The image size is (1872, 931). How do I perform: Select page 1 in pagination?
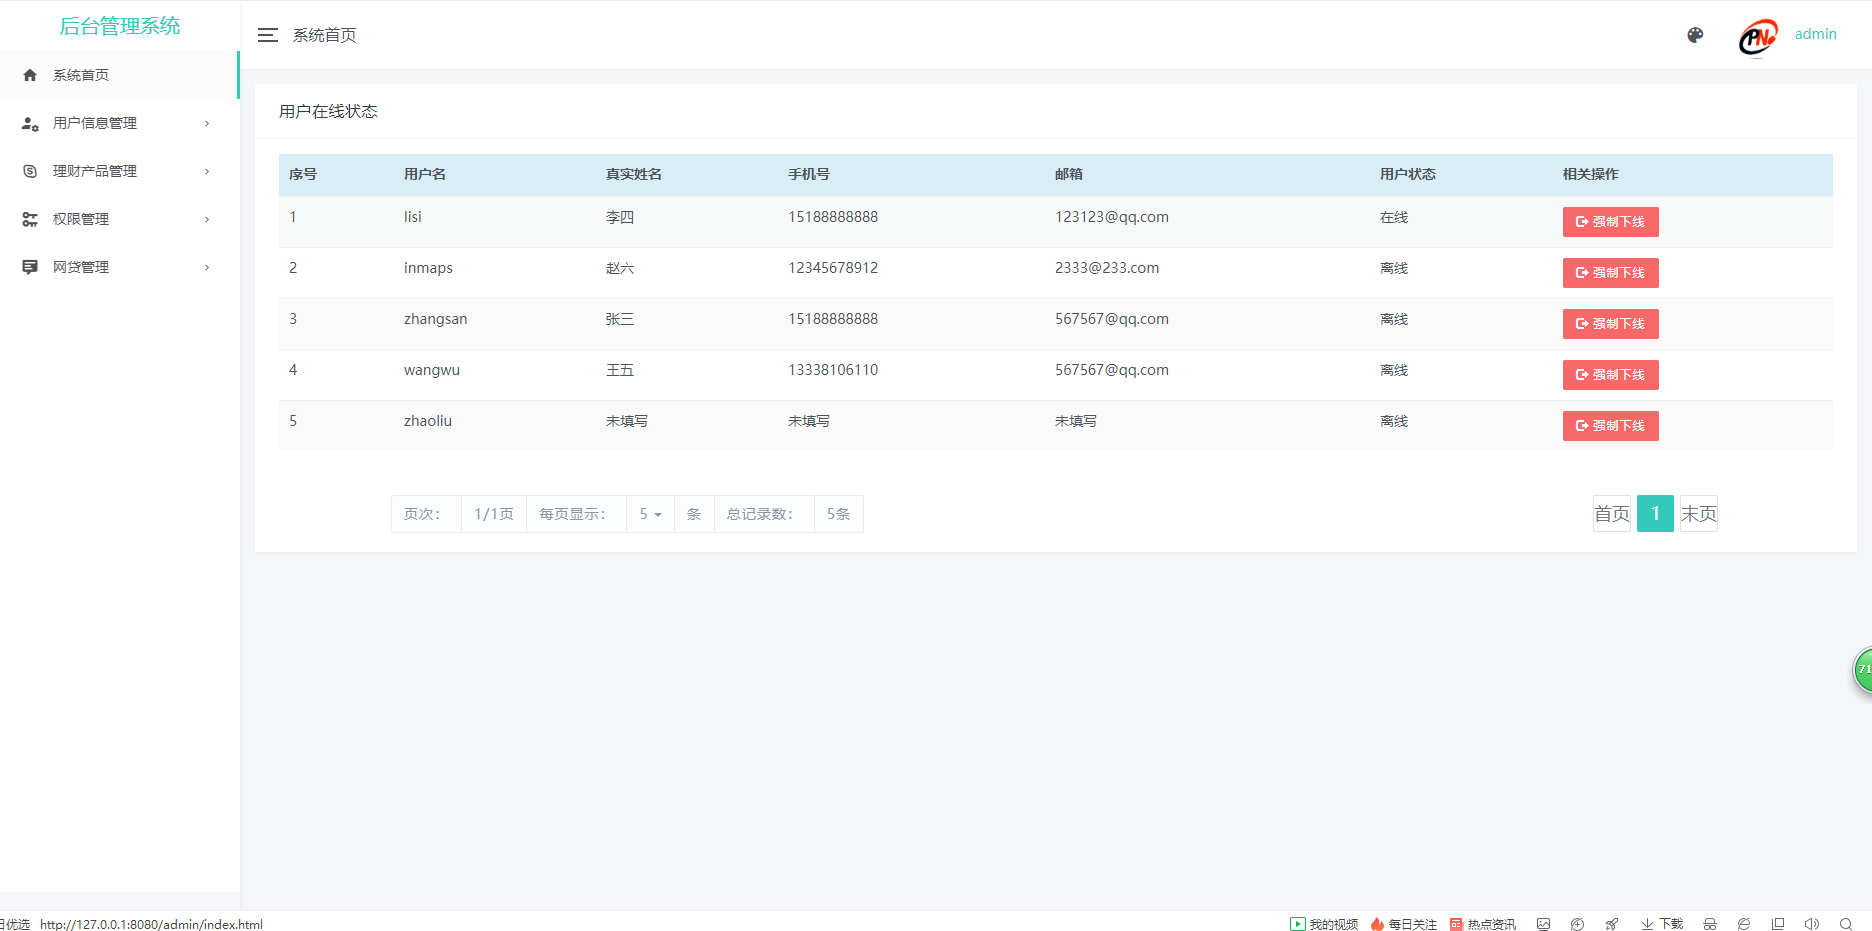tap(1655, 514)
